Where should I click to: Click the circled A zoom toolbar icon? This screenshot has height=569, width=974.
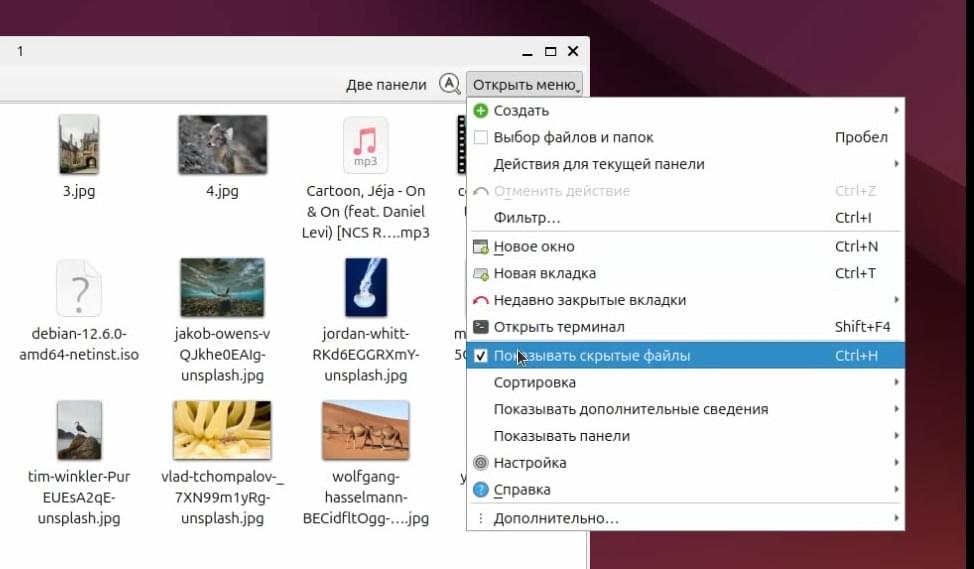tap(449, 84)
